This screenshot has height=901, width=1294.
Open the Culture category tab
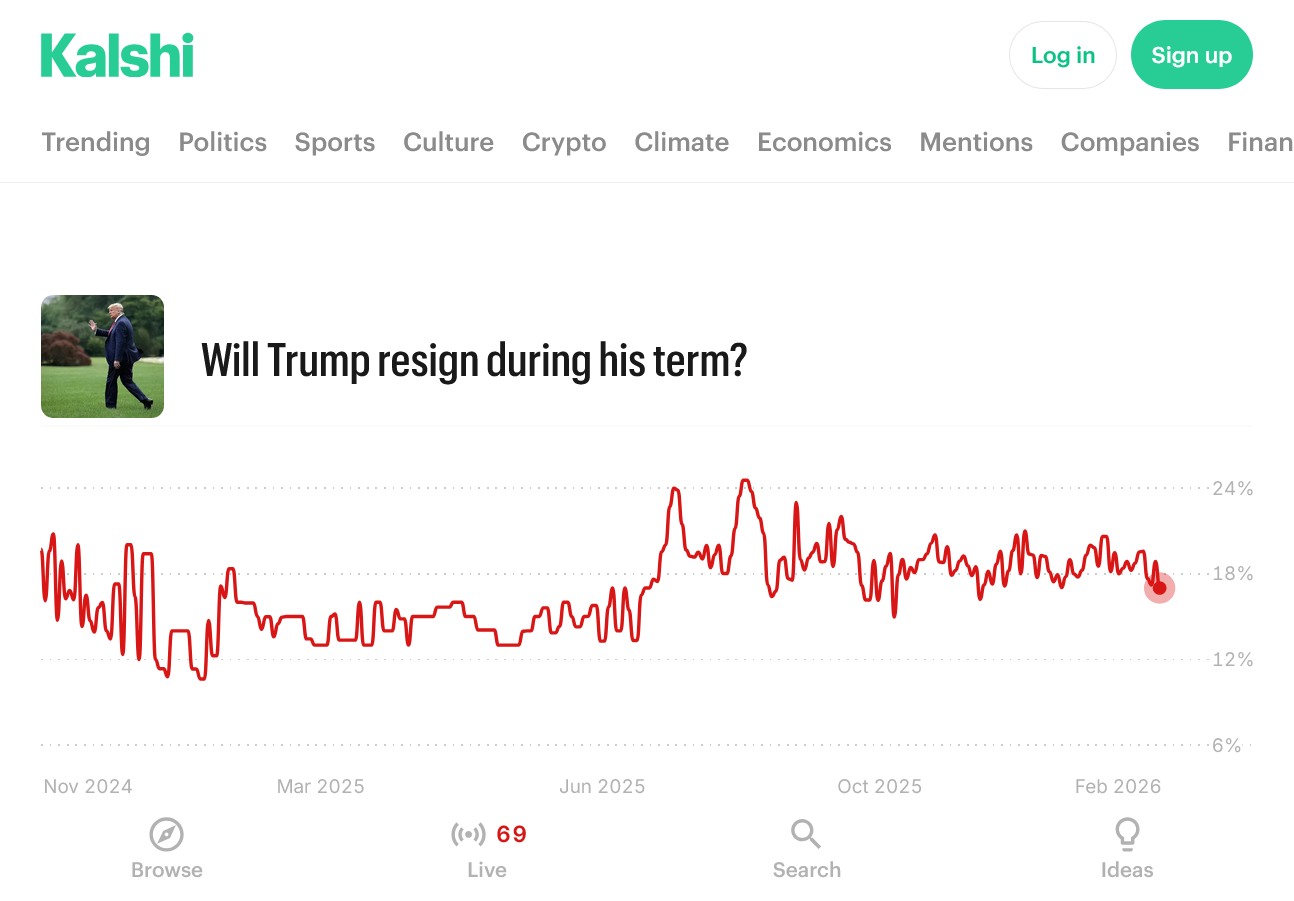click(x=448, y=142)
